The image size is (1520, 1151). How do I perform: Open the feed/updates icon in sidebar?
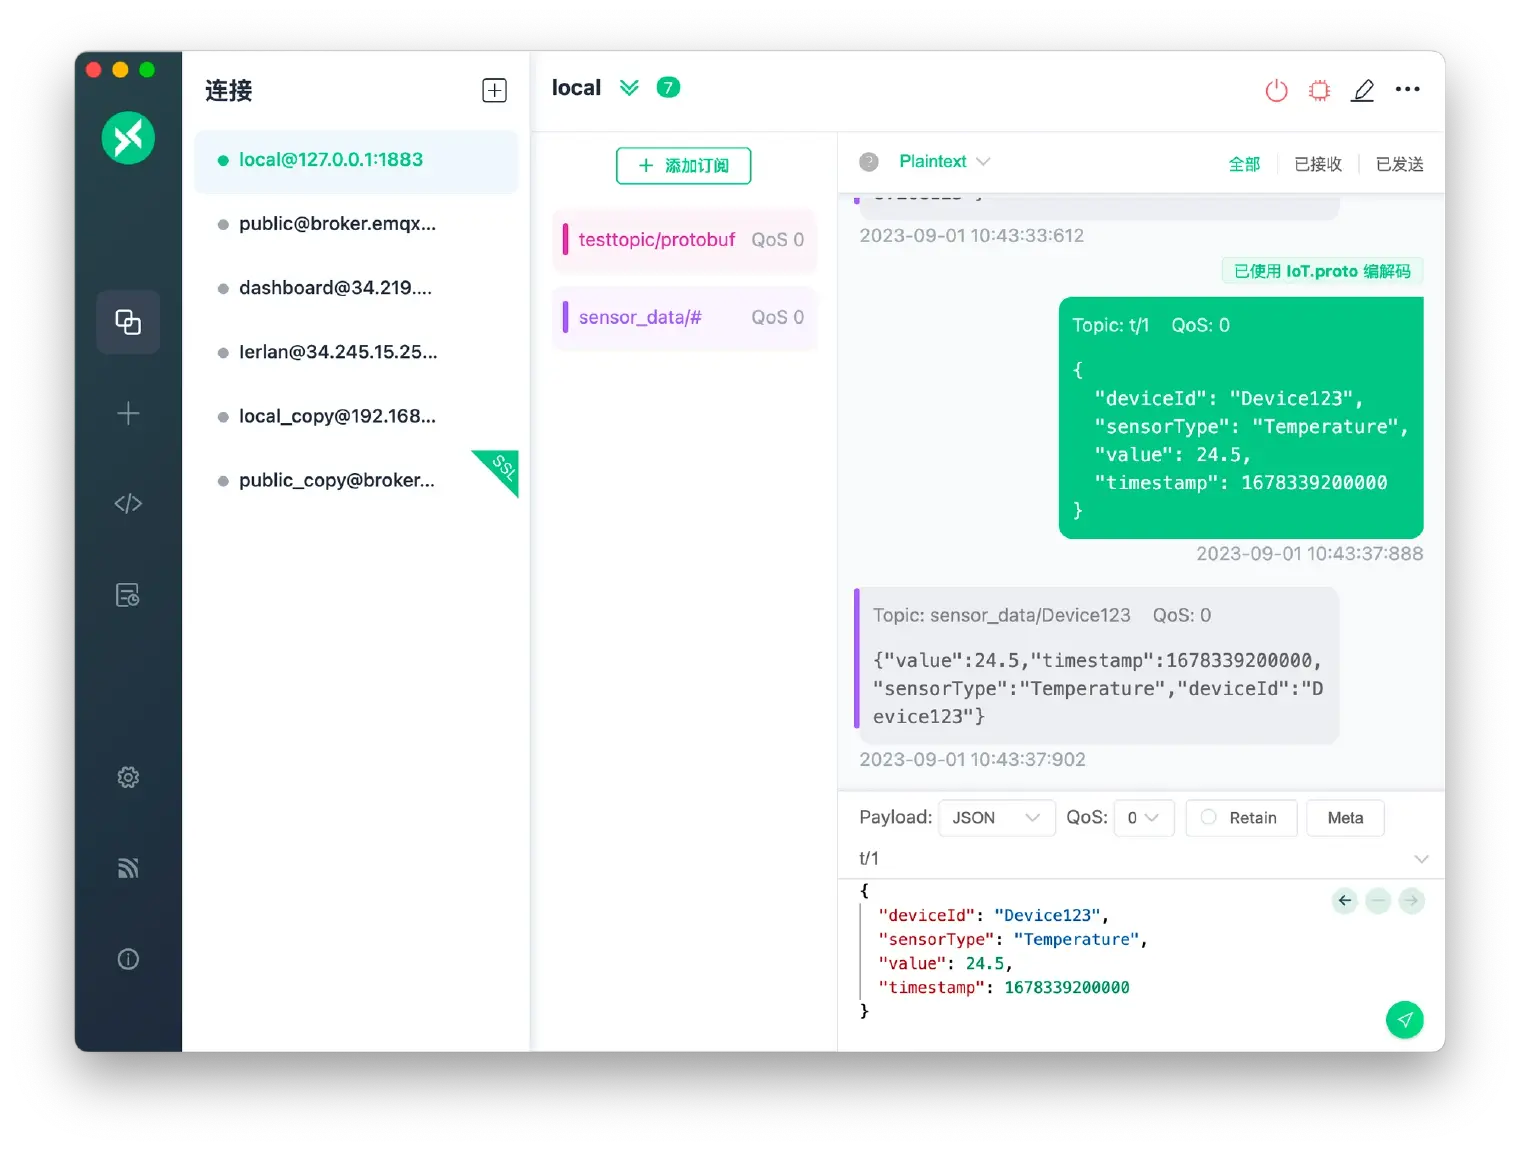tap(128, 868)
